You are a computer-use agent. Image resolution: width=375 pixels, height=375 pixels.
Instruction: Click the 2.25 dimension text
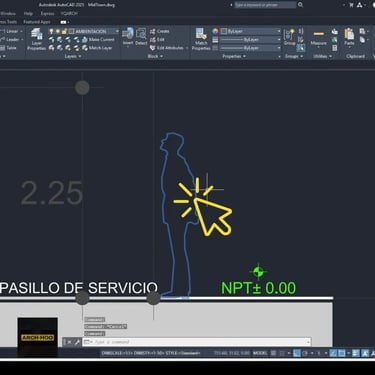pyautogui.click(x=52, y=193)
